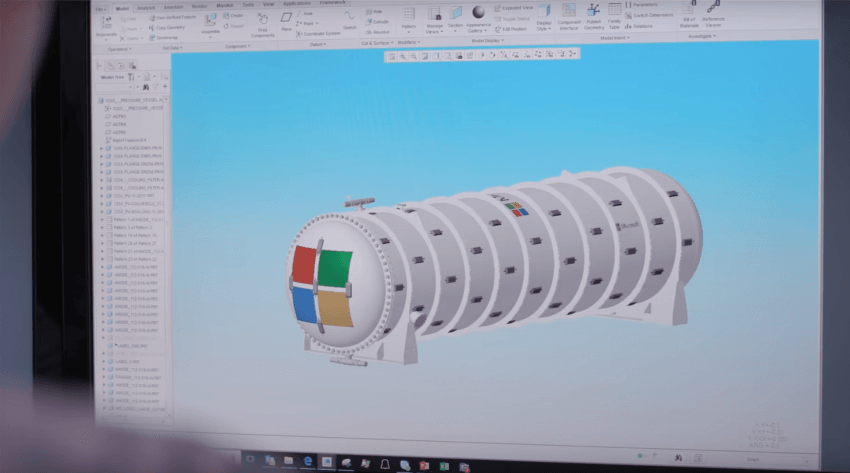This screenshot has height=473, width=850.
Task: Start a Sketch feature
Action: coord(350,20)
